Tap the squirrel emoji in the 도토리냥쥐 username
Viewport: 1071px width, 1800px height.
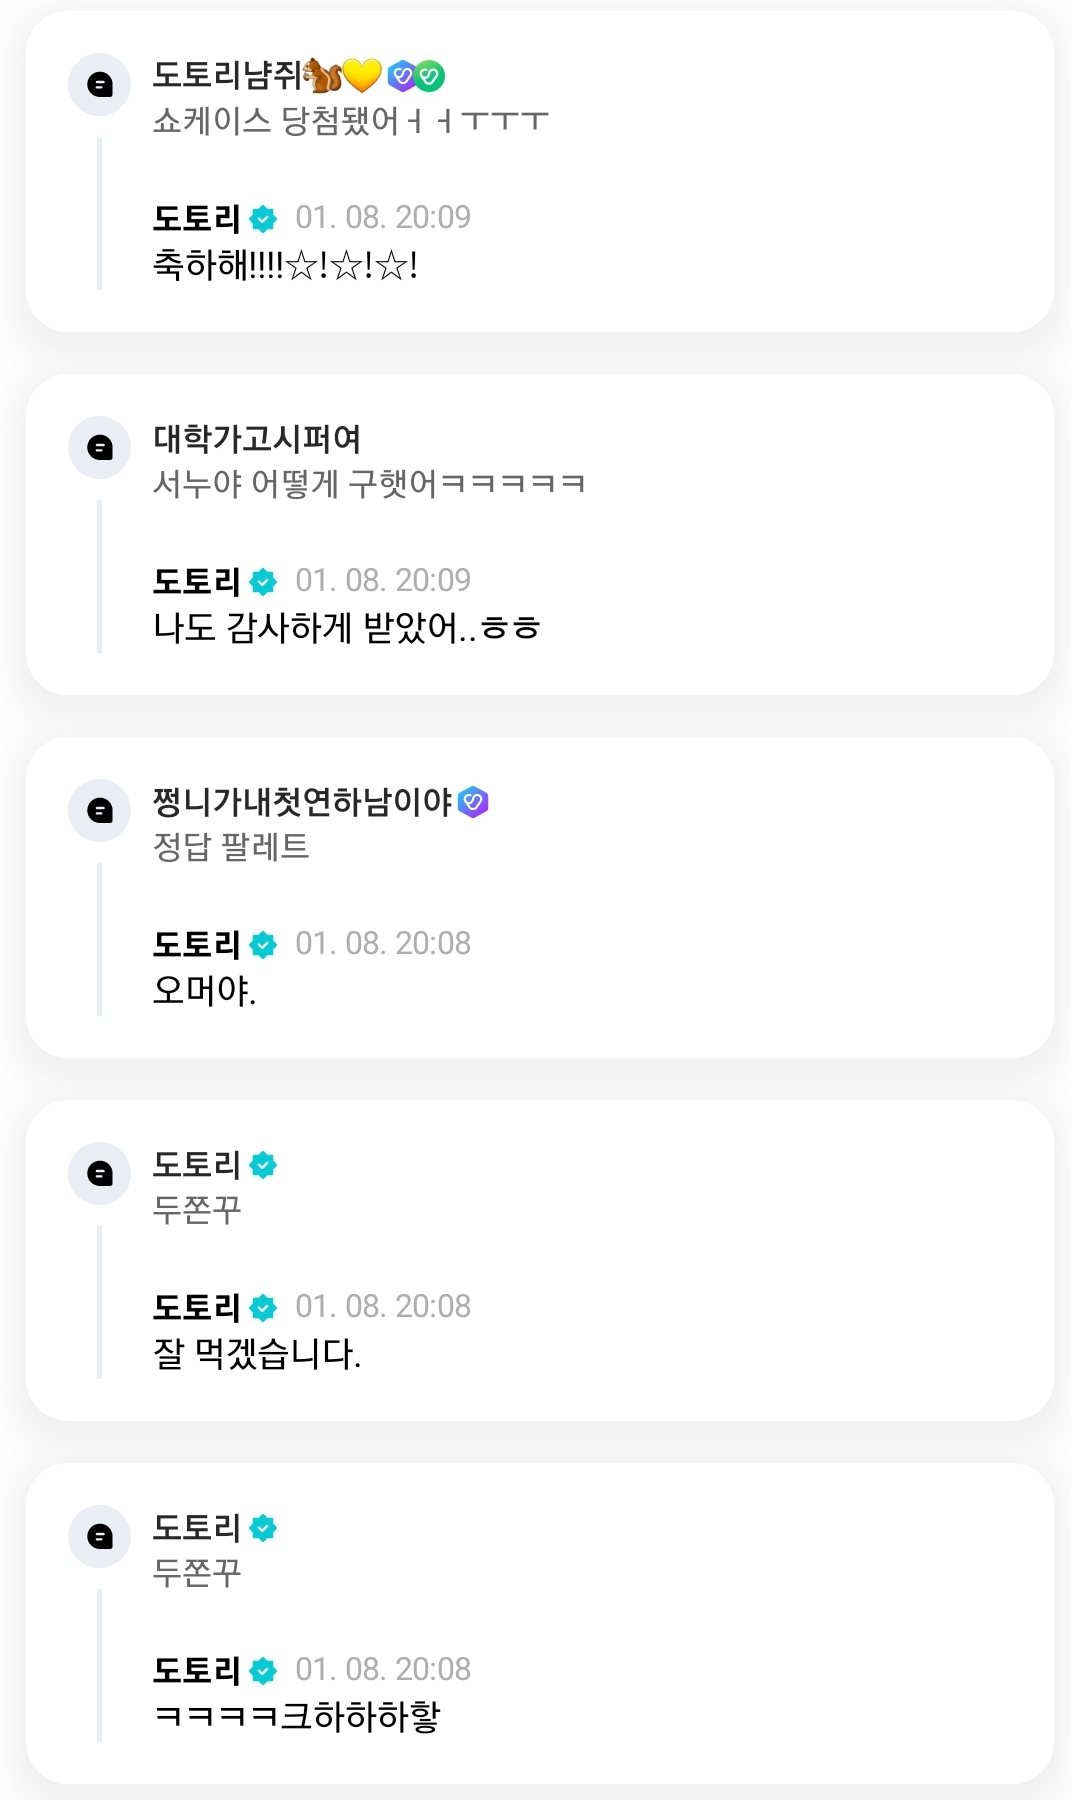click(x=322, y=75)
